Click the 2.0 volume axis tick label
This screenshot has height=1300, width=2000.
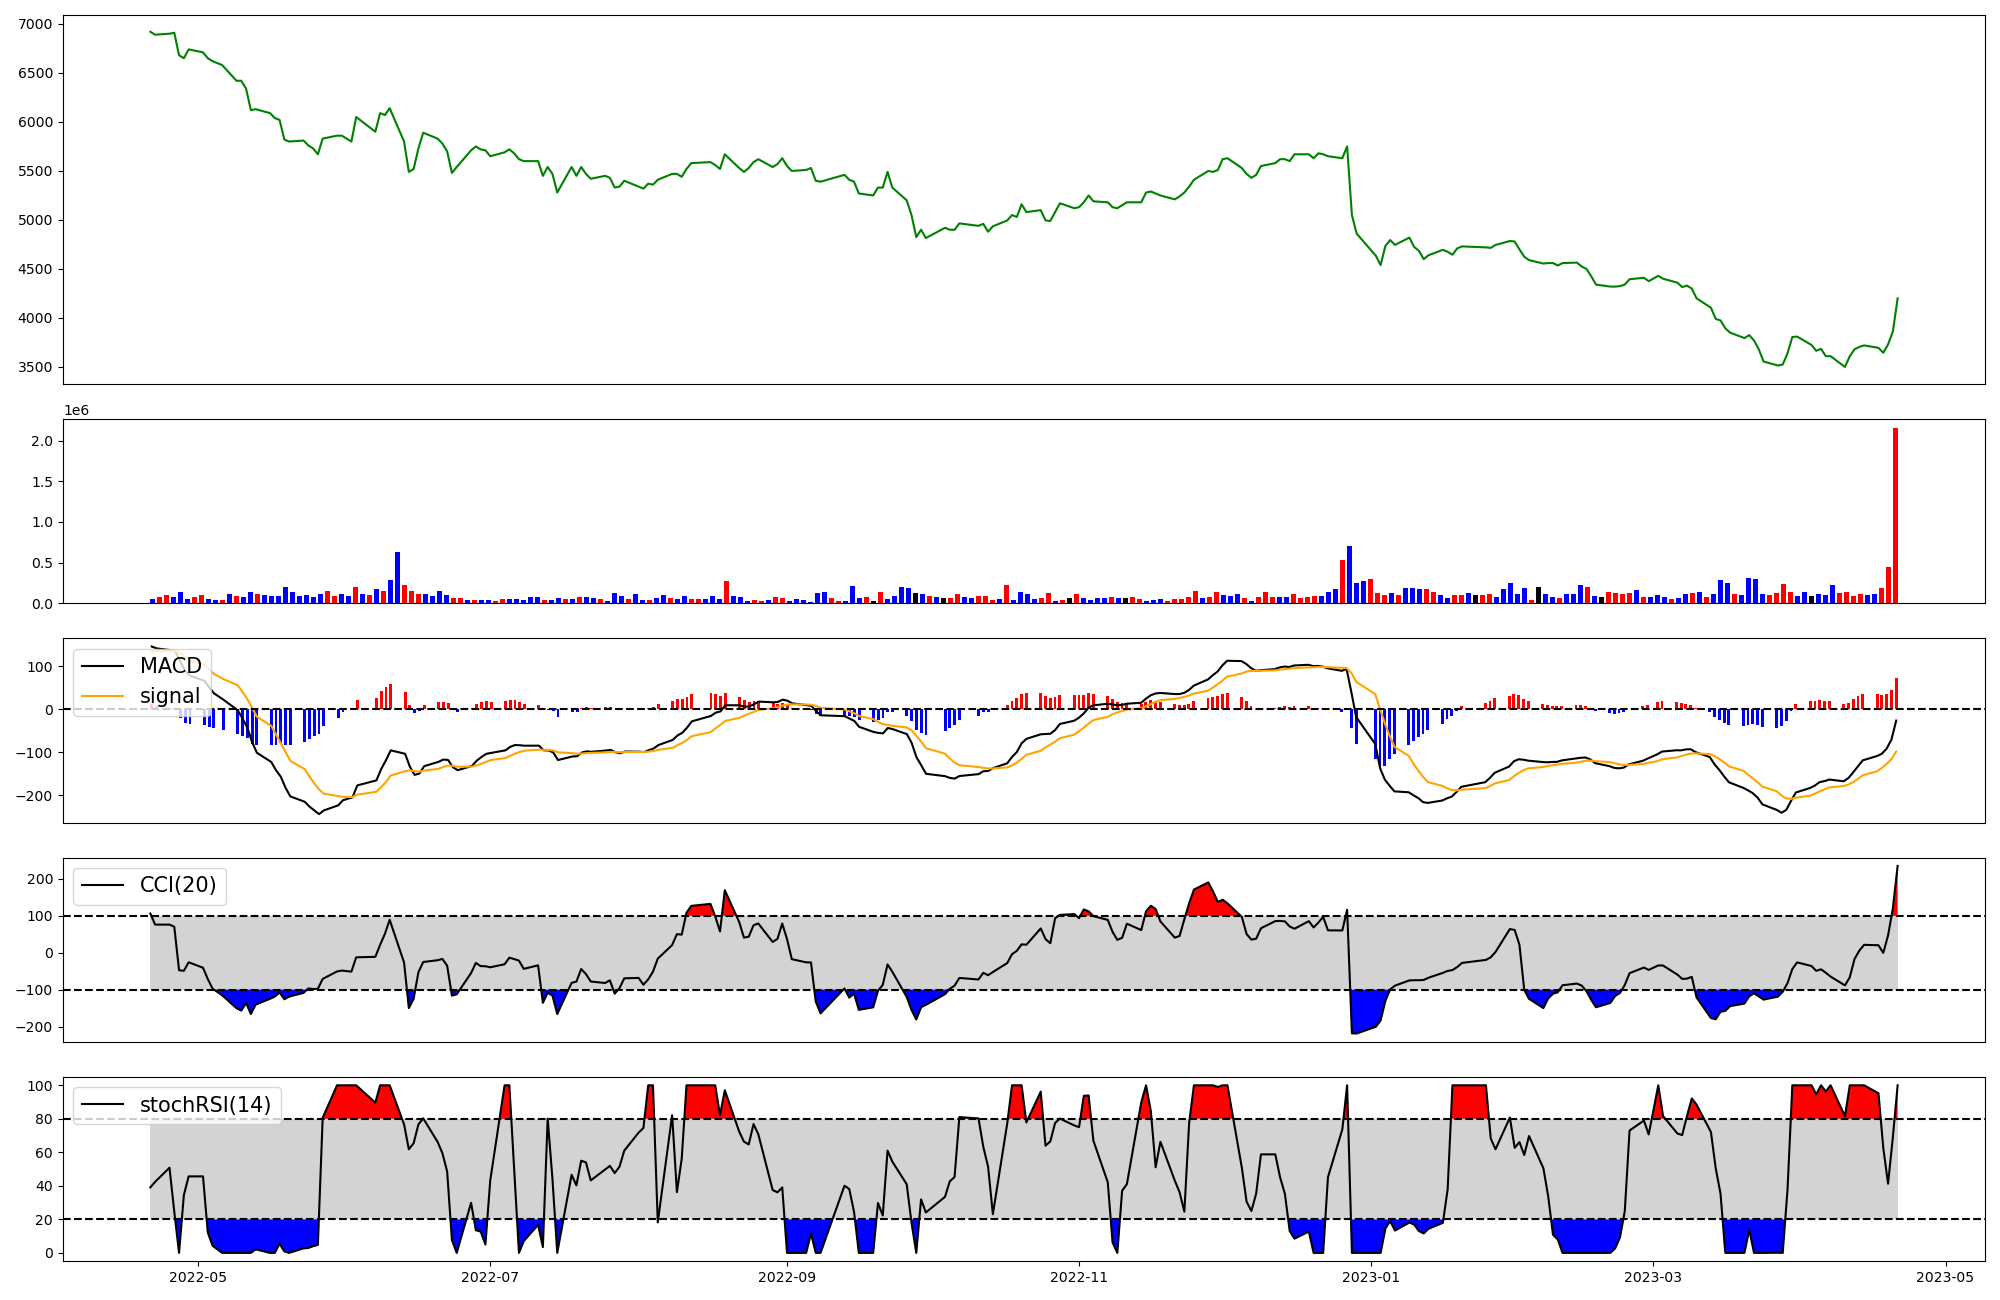pos(42,442)
